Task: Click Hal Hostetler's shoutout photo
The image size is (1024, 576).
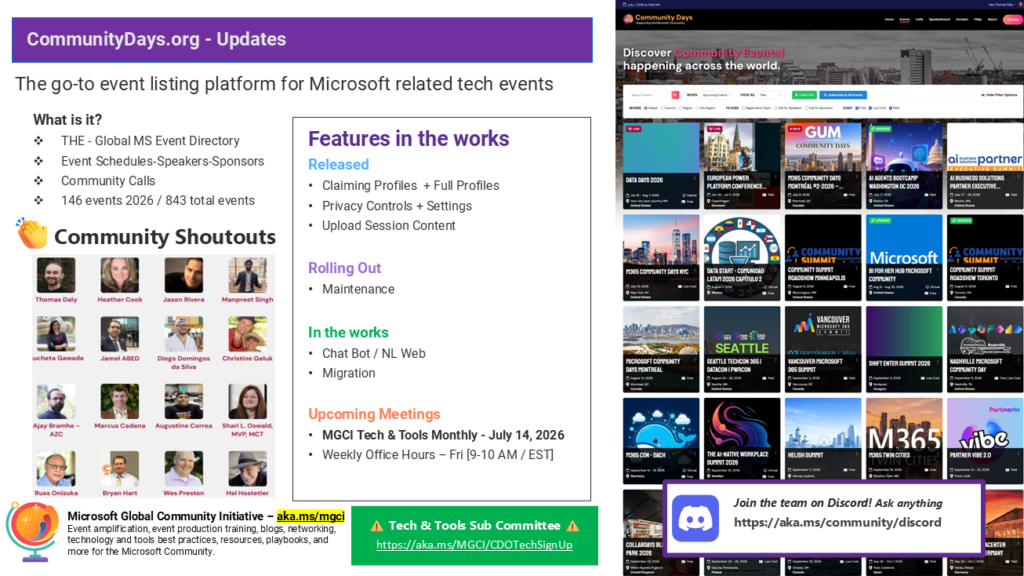Action: [248, 468]
